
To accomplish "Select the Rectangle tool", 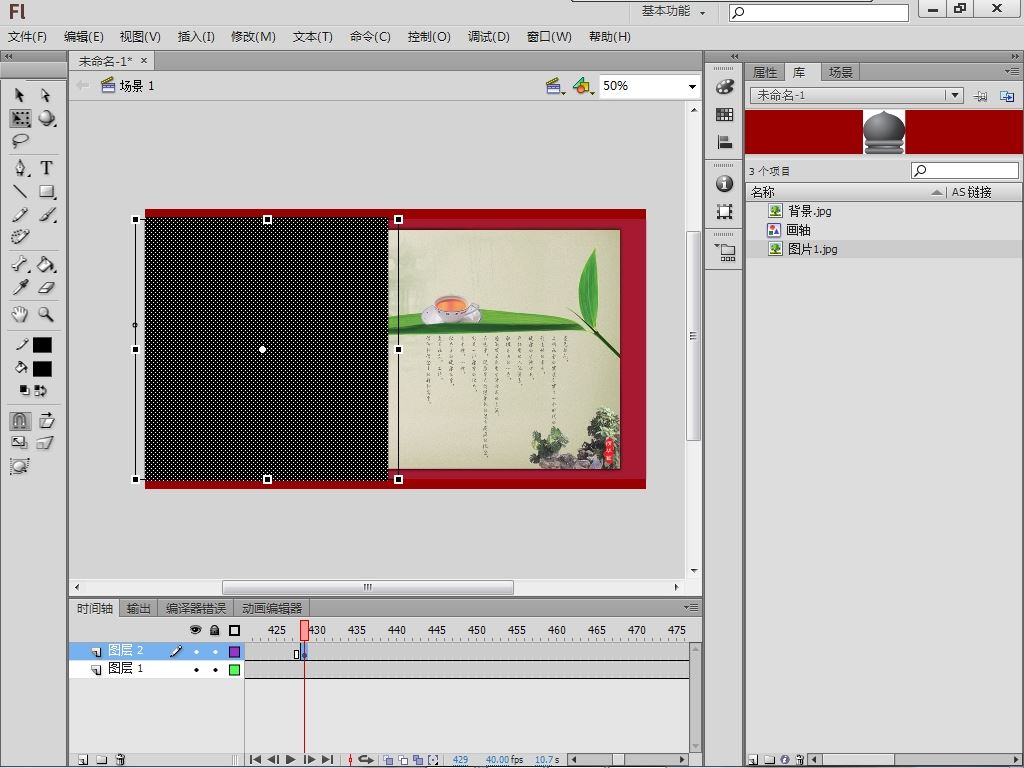I will pyautogui.click(x=46, y=191).
